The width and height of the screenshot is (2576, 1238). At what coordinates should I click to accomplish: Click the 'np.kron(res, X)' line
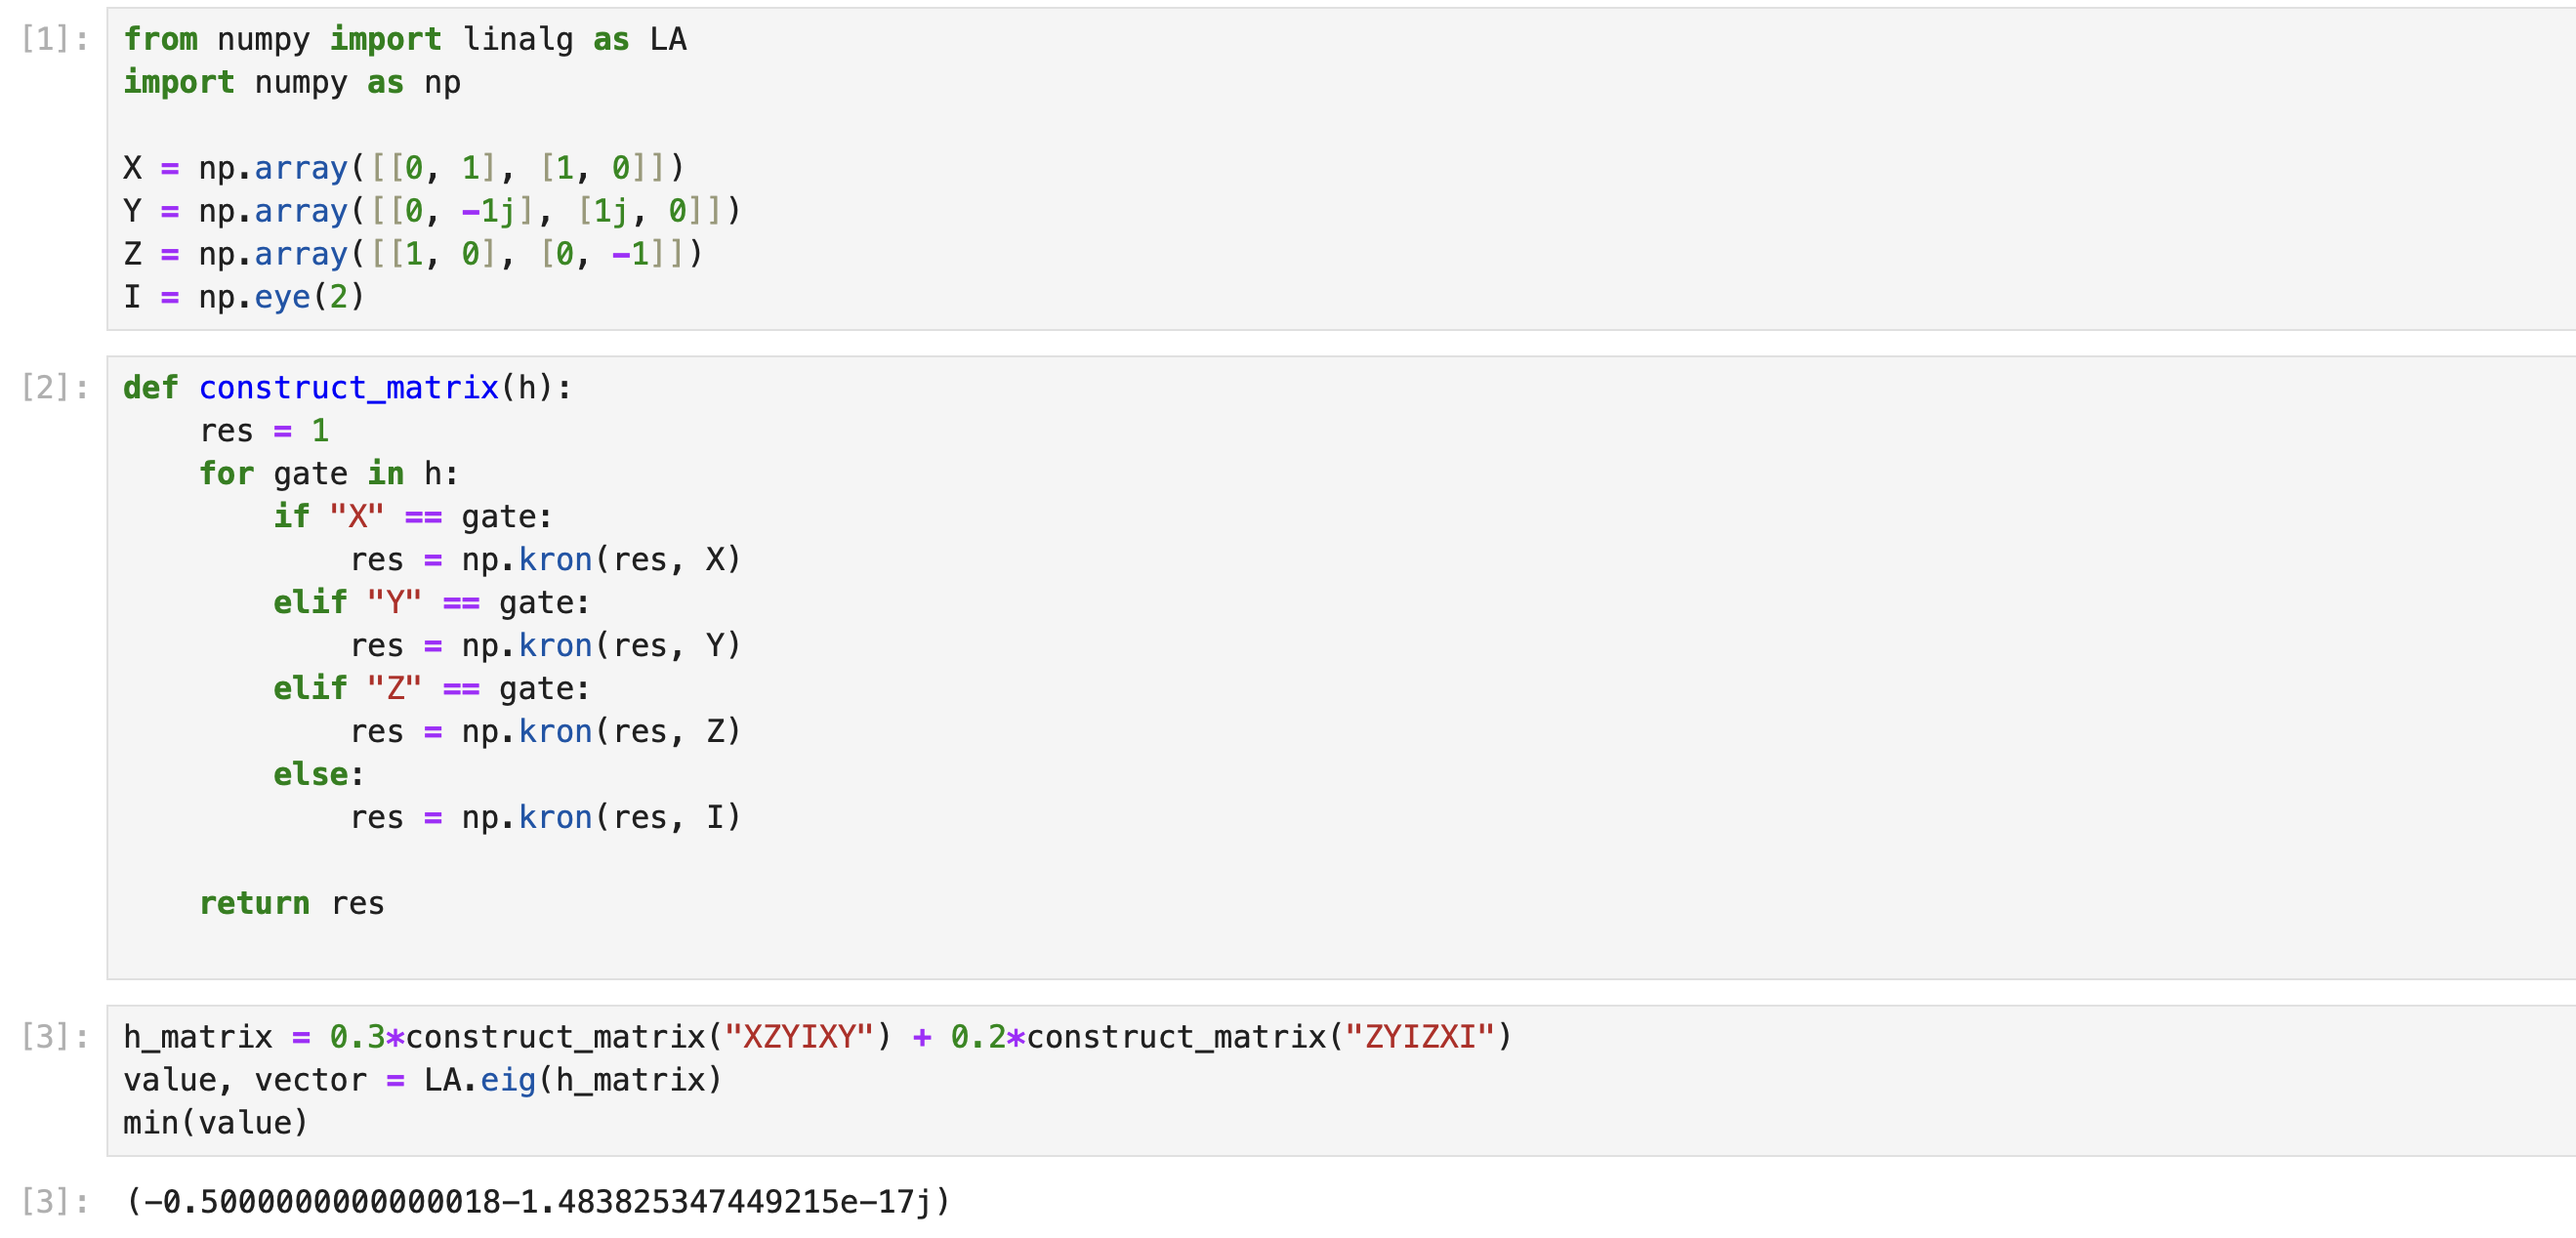545,559
